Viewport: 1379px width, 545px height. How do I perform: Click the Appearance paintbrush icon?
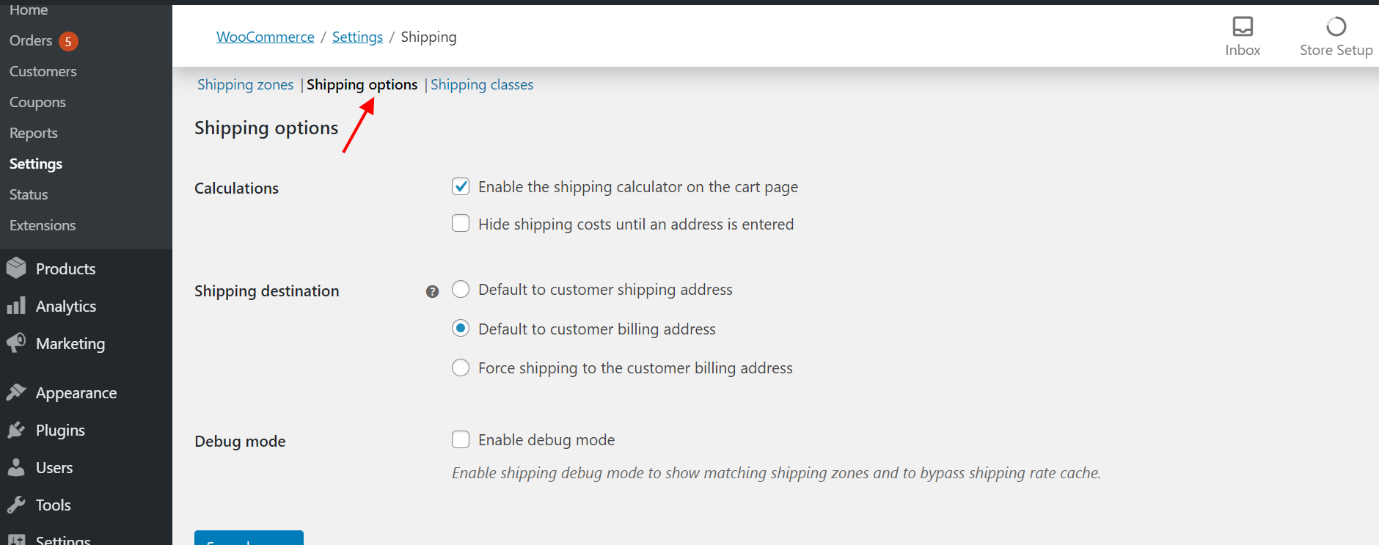click(15, 393)
